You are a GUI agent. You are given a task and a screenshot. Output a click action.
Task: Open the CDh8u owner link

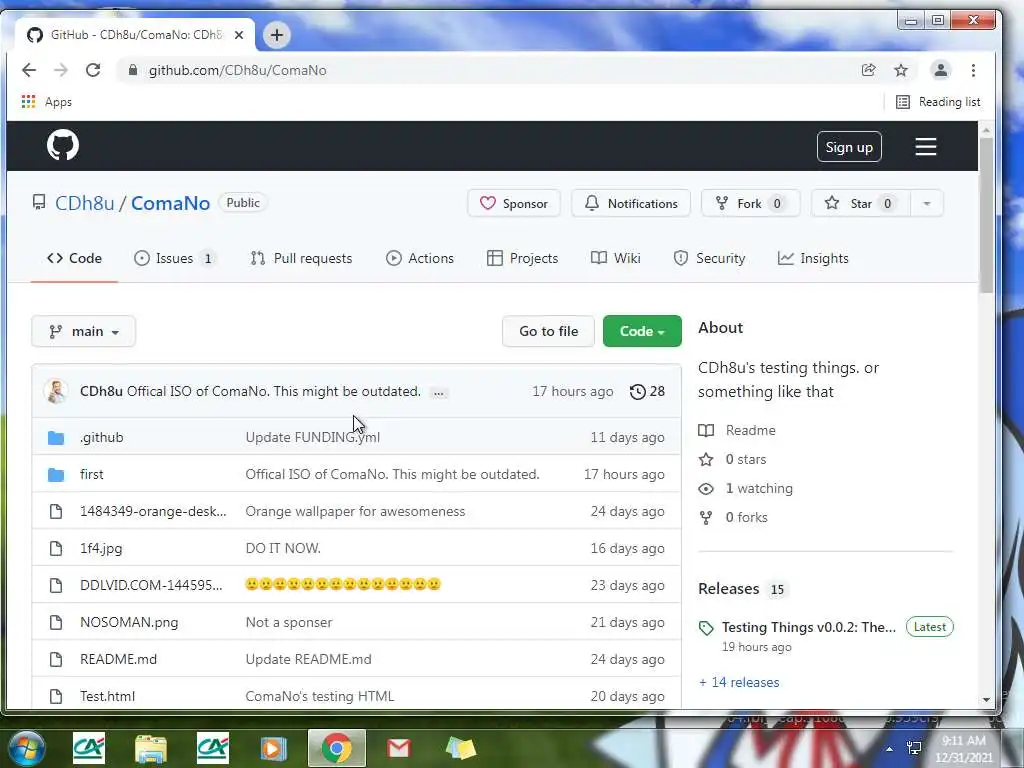84,203
